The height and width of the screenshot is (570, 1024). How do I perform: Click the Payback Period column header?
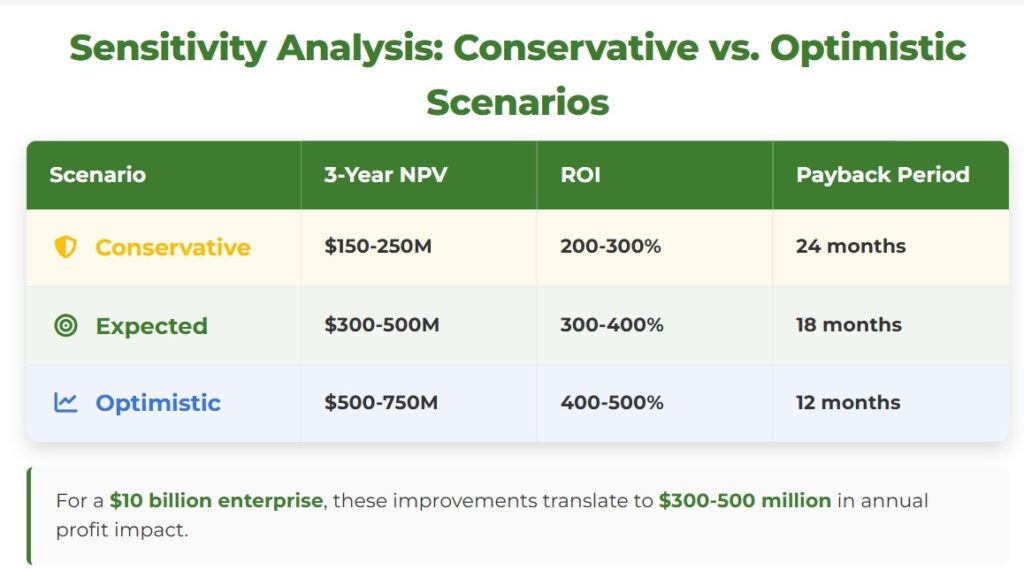(x=883, y=175)
